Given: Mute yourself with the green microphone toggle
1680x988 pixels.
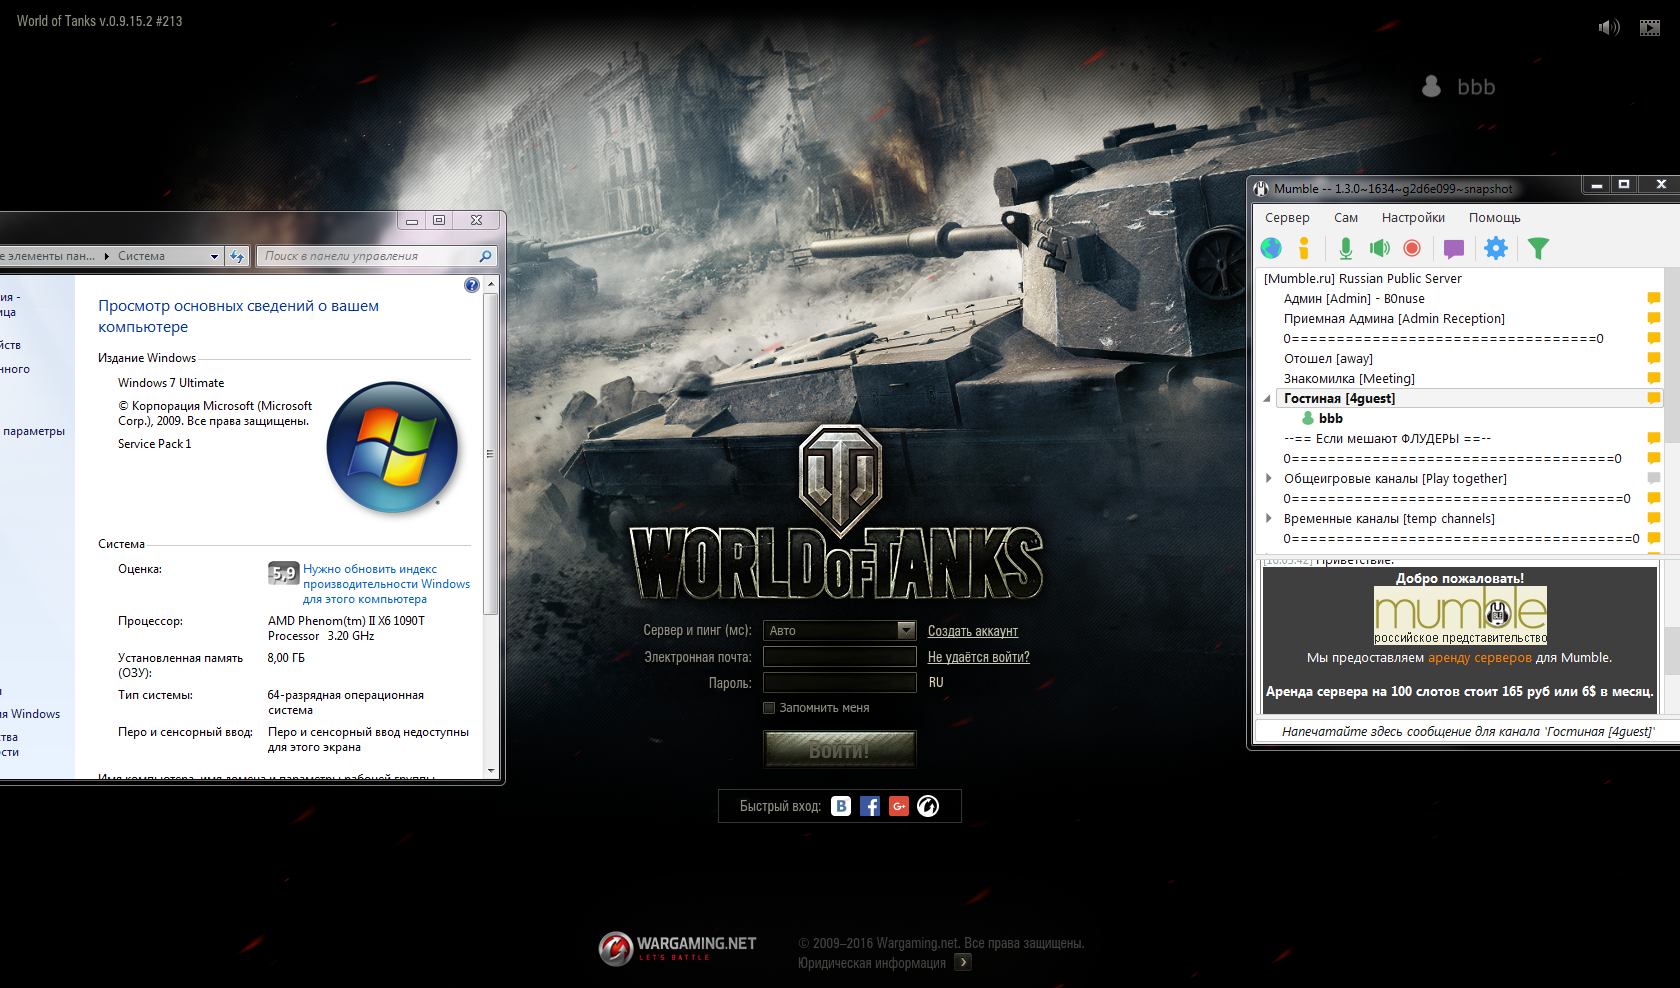Looking at the screenshot, I should (1346, 248).
